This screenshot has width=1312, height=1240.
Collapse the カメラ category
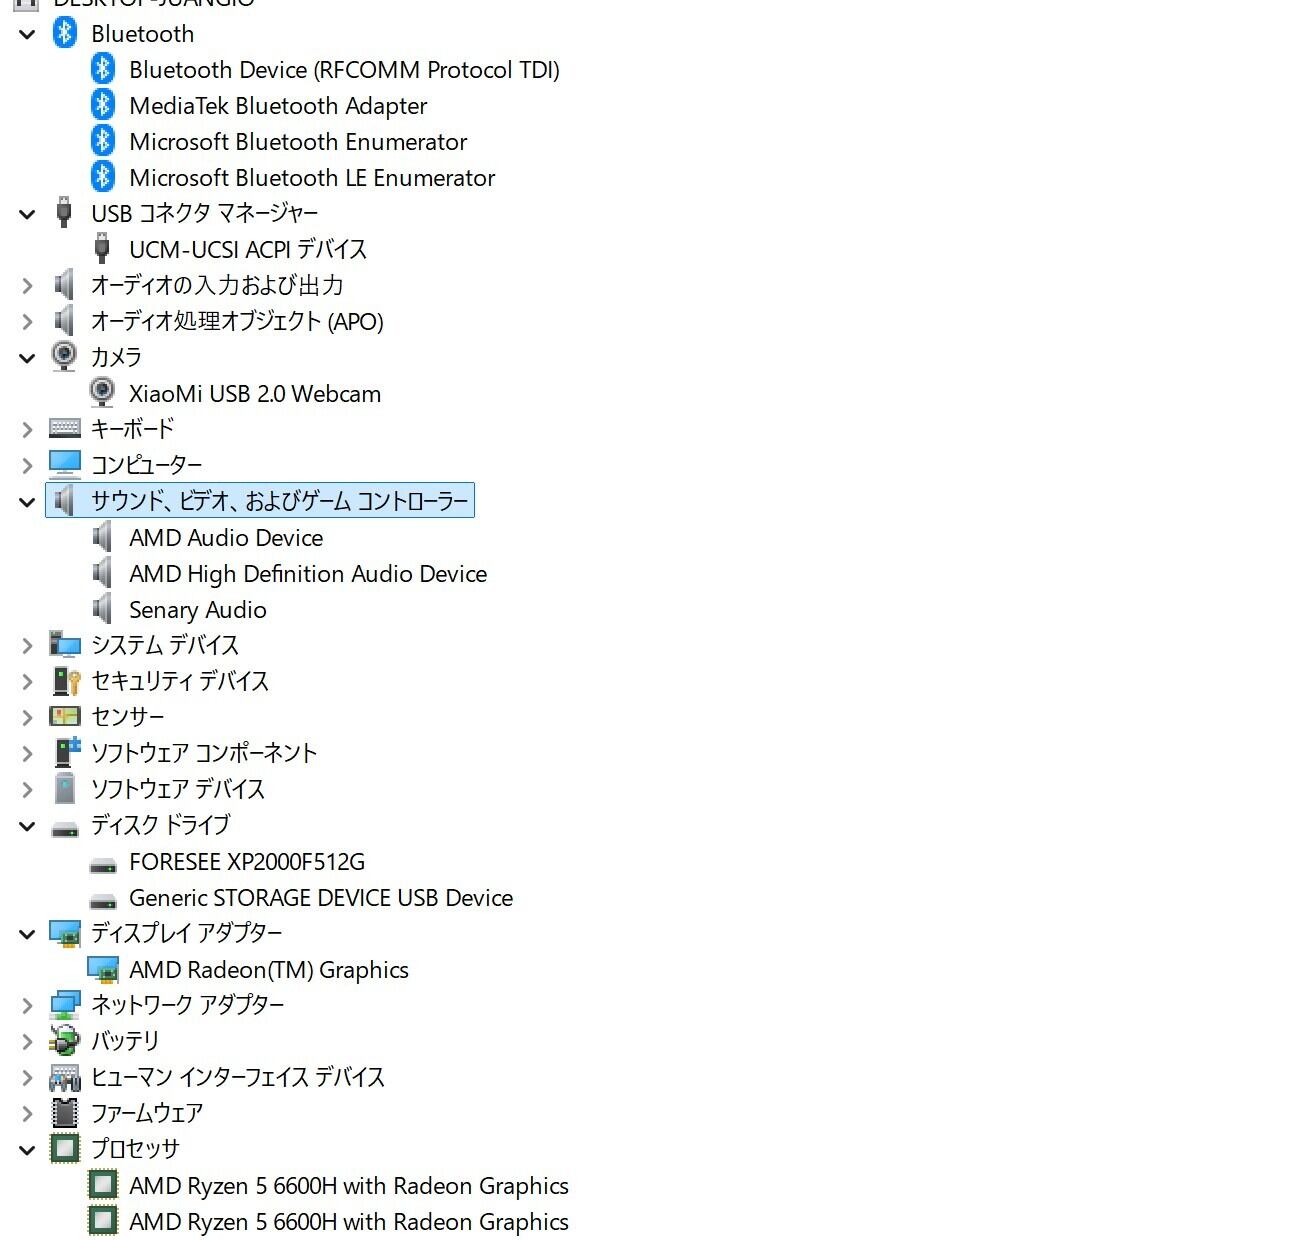pyautogui.click(x=27, y=358)
